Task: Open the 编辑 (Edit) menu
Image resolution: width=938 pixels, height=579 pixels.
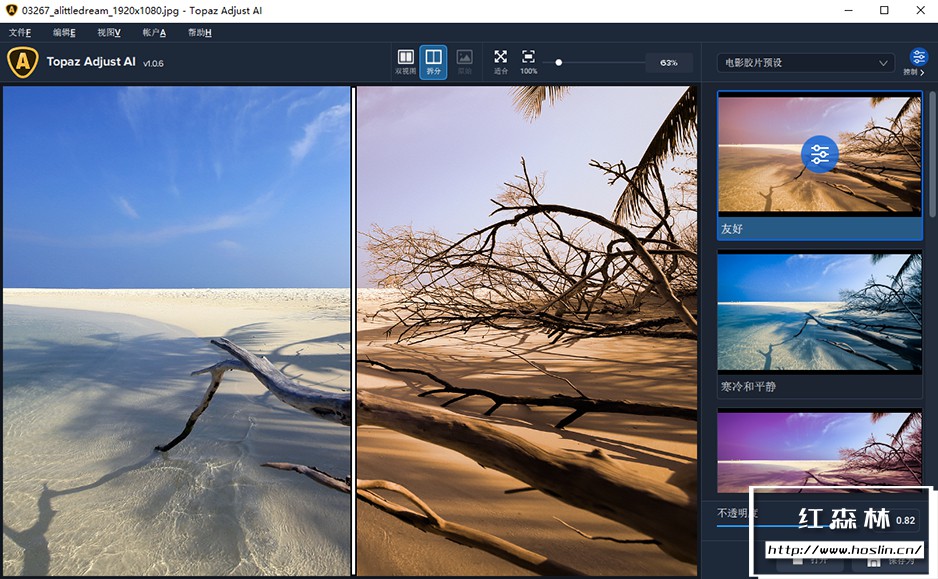Action: tap(64, 33)
